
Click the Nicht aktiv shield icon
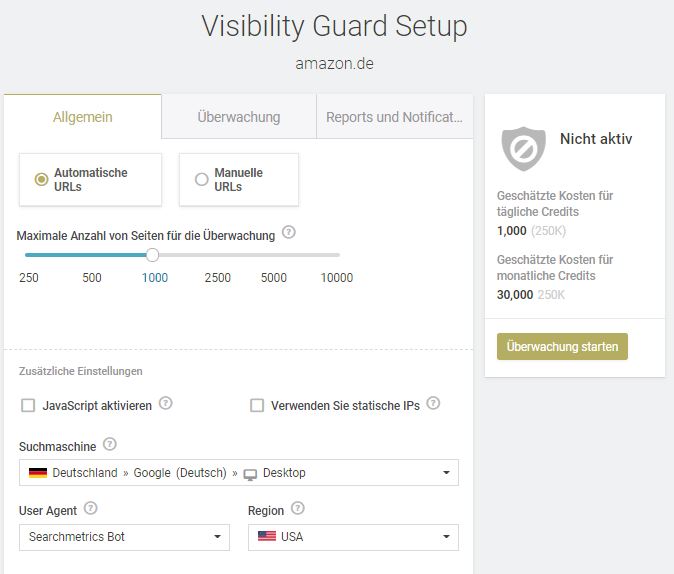[523, 149]
